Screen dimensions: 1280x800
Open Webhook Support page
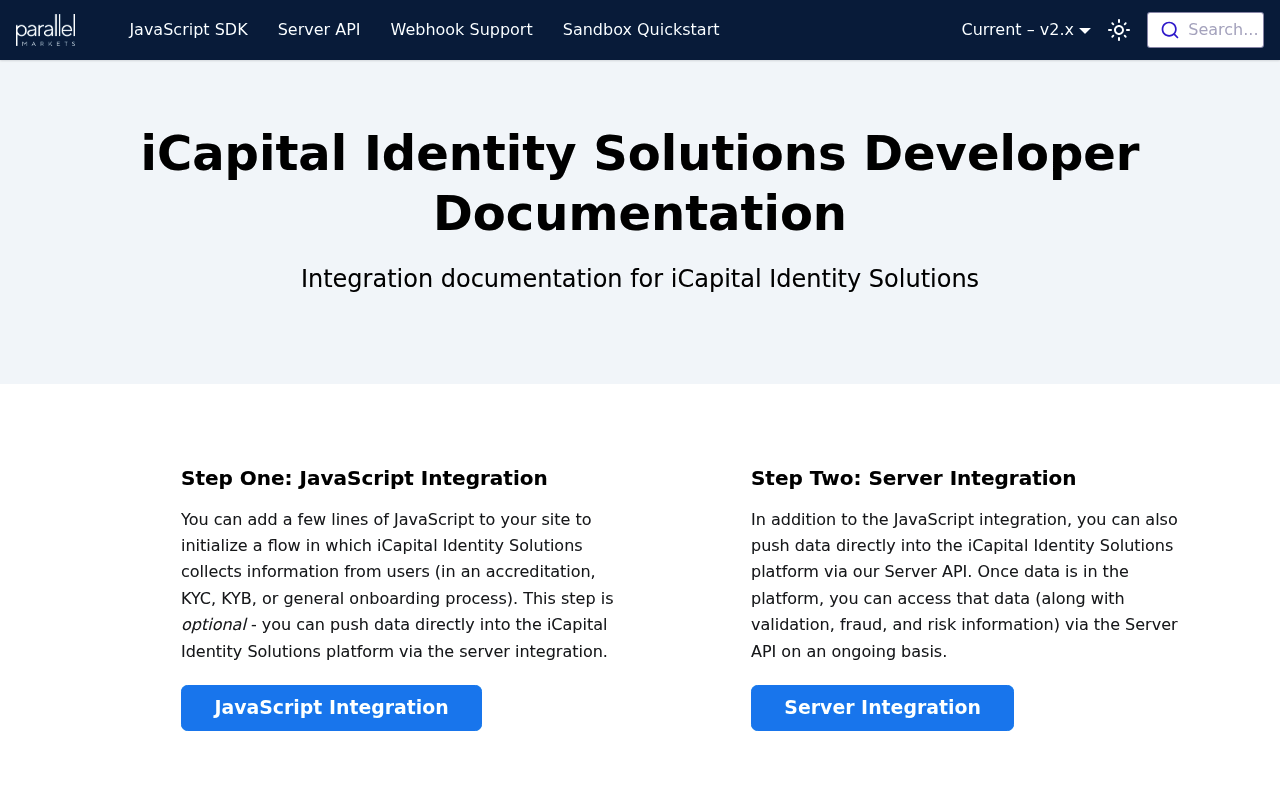pyautogui.click(x=461, y=30)
